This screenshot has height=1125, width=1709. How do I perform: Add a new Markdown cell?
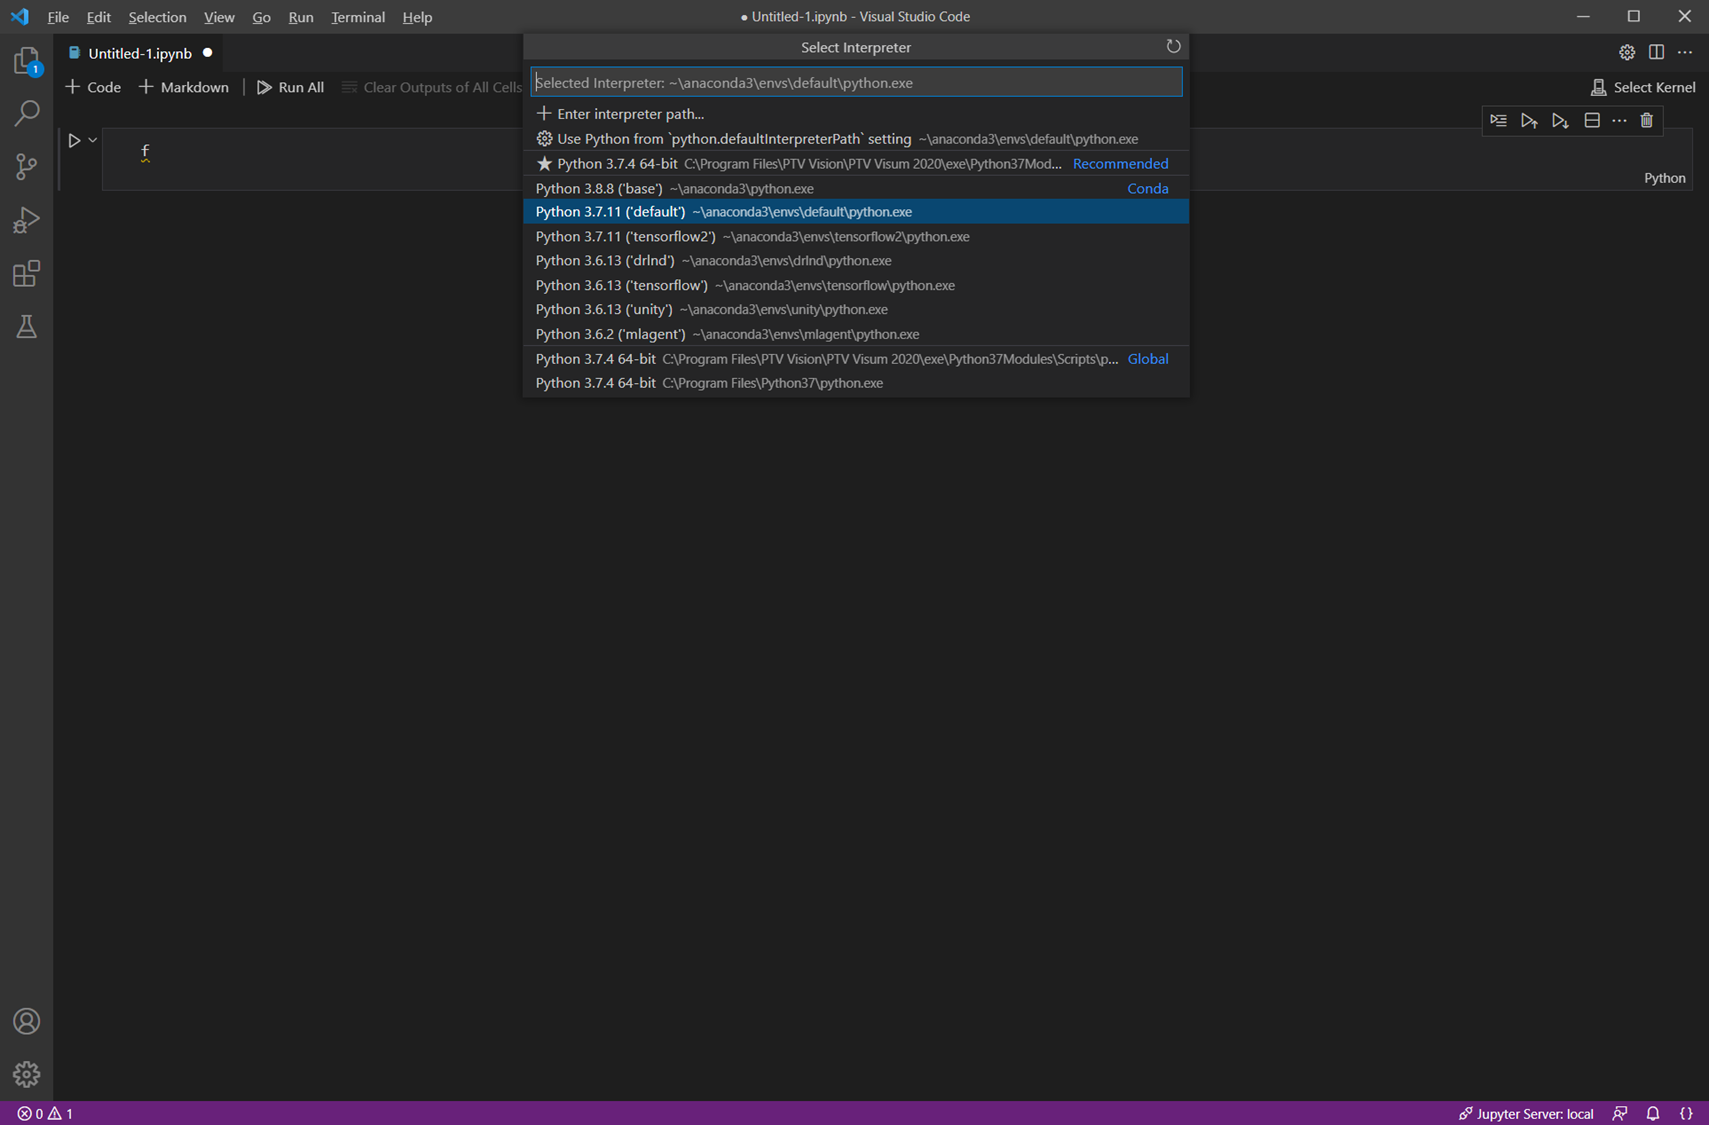coord(184,87)
